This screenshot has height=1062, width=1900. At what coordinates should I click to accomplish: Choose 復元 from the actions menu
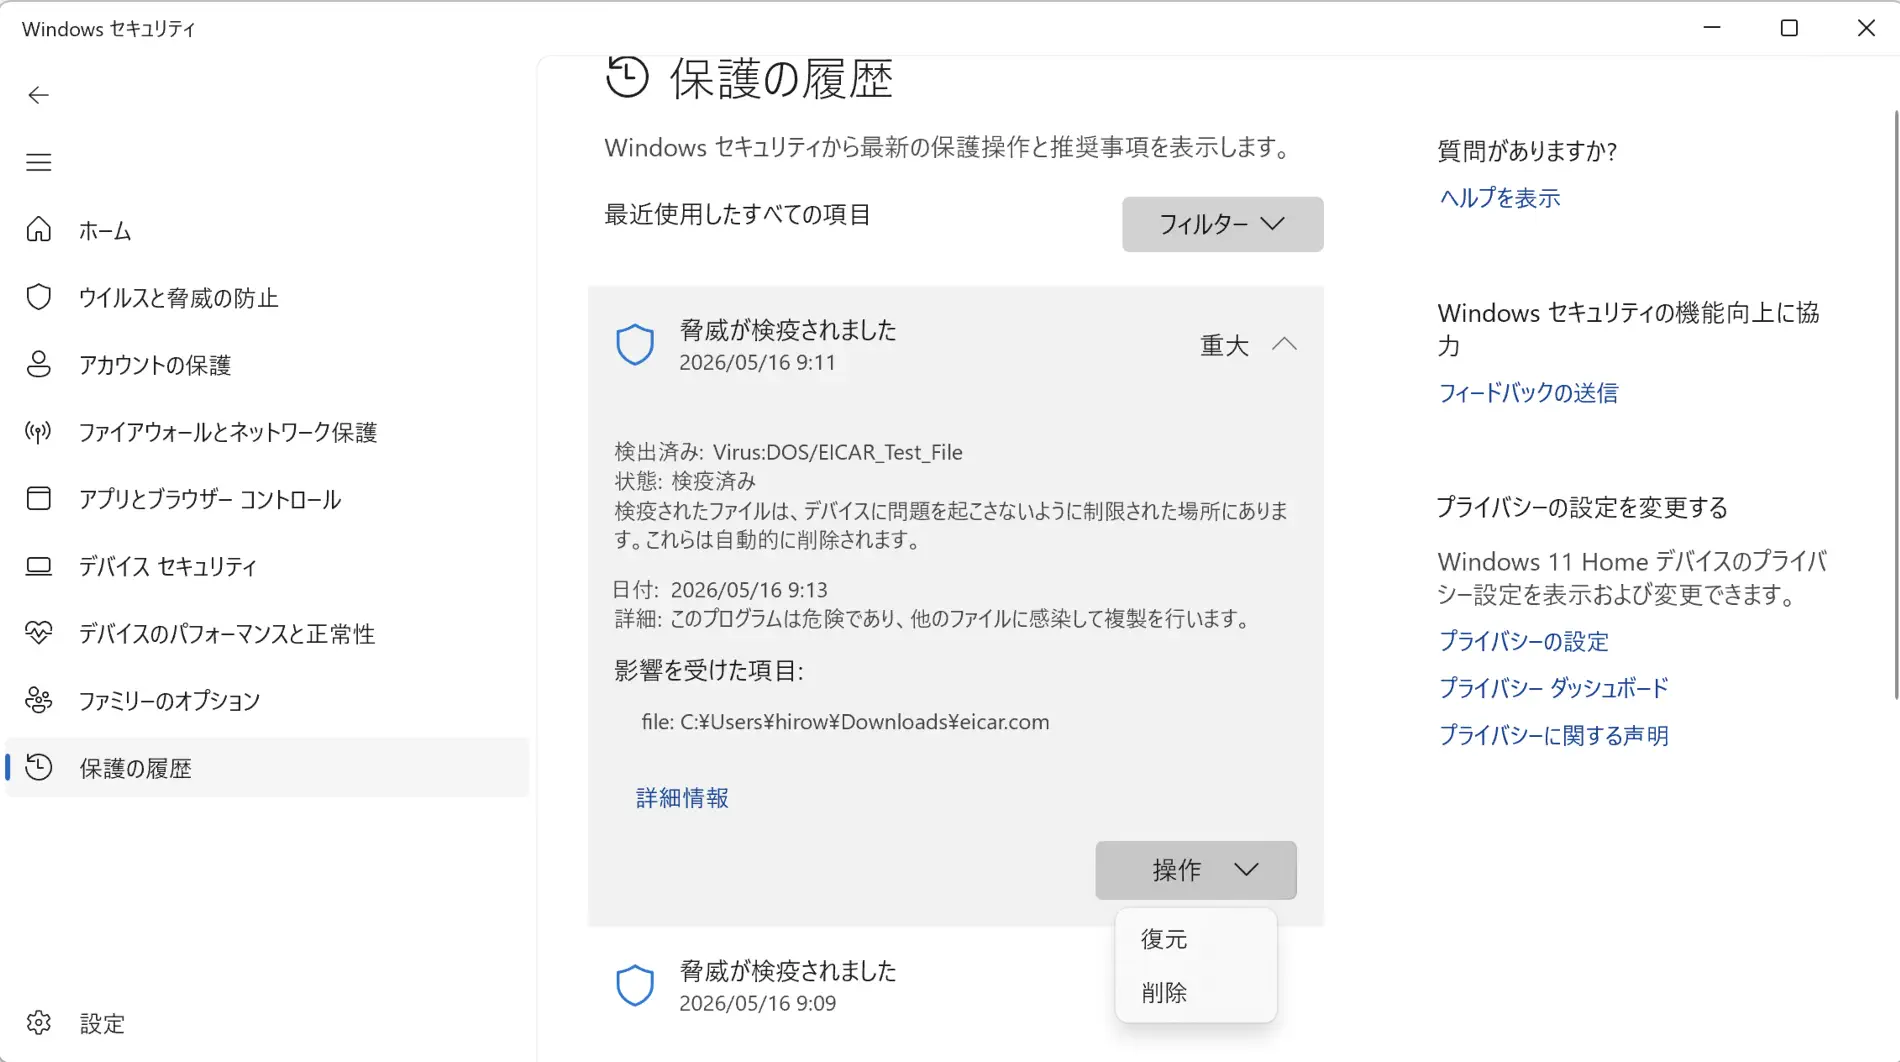[x=1196, y=939]
